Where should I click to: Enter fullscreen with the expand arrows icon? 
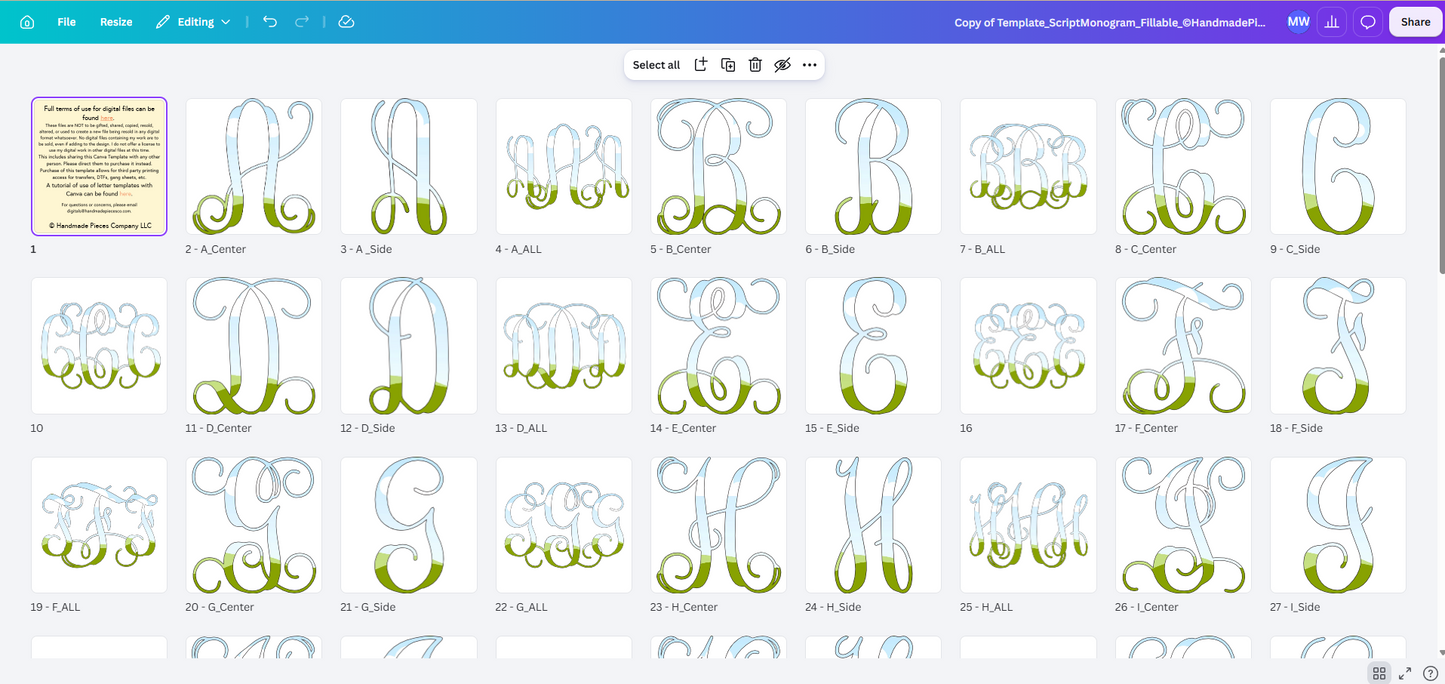[1405, 673]
